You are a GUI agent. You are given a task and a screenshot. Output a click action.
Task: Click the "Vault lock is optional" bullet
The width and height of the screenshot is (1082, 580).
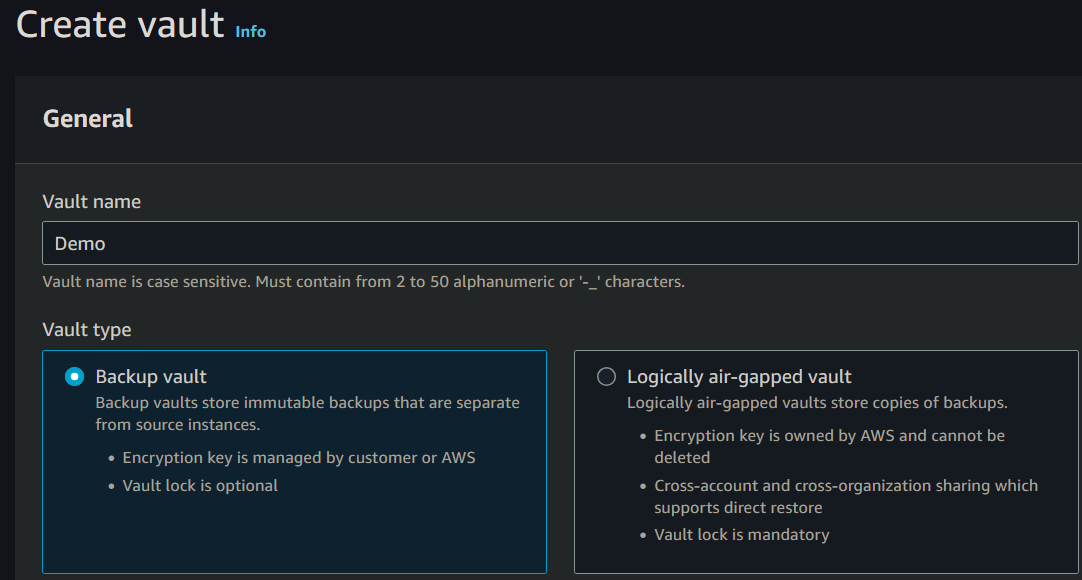(200, 486)
